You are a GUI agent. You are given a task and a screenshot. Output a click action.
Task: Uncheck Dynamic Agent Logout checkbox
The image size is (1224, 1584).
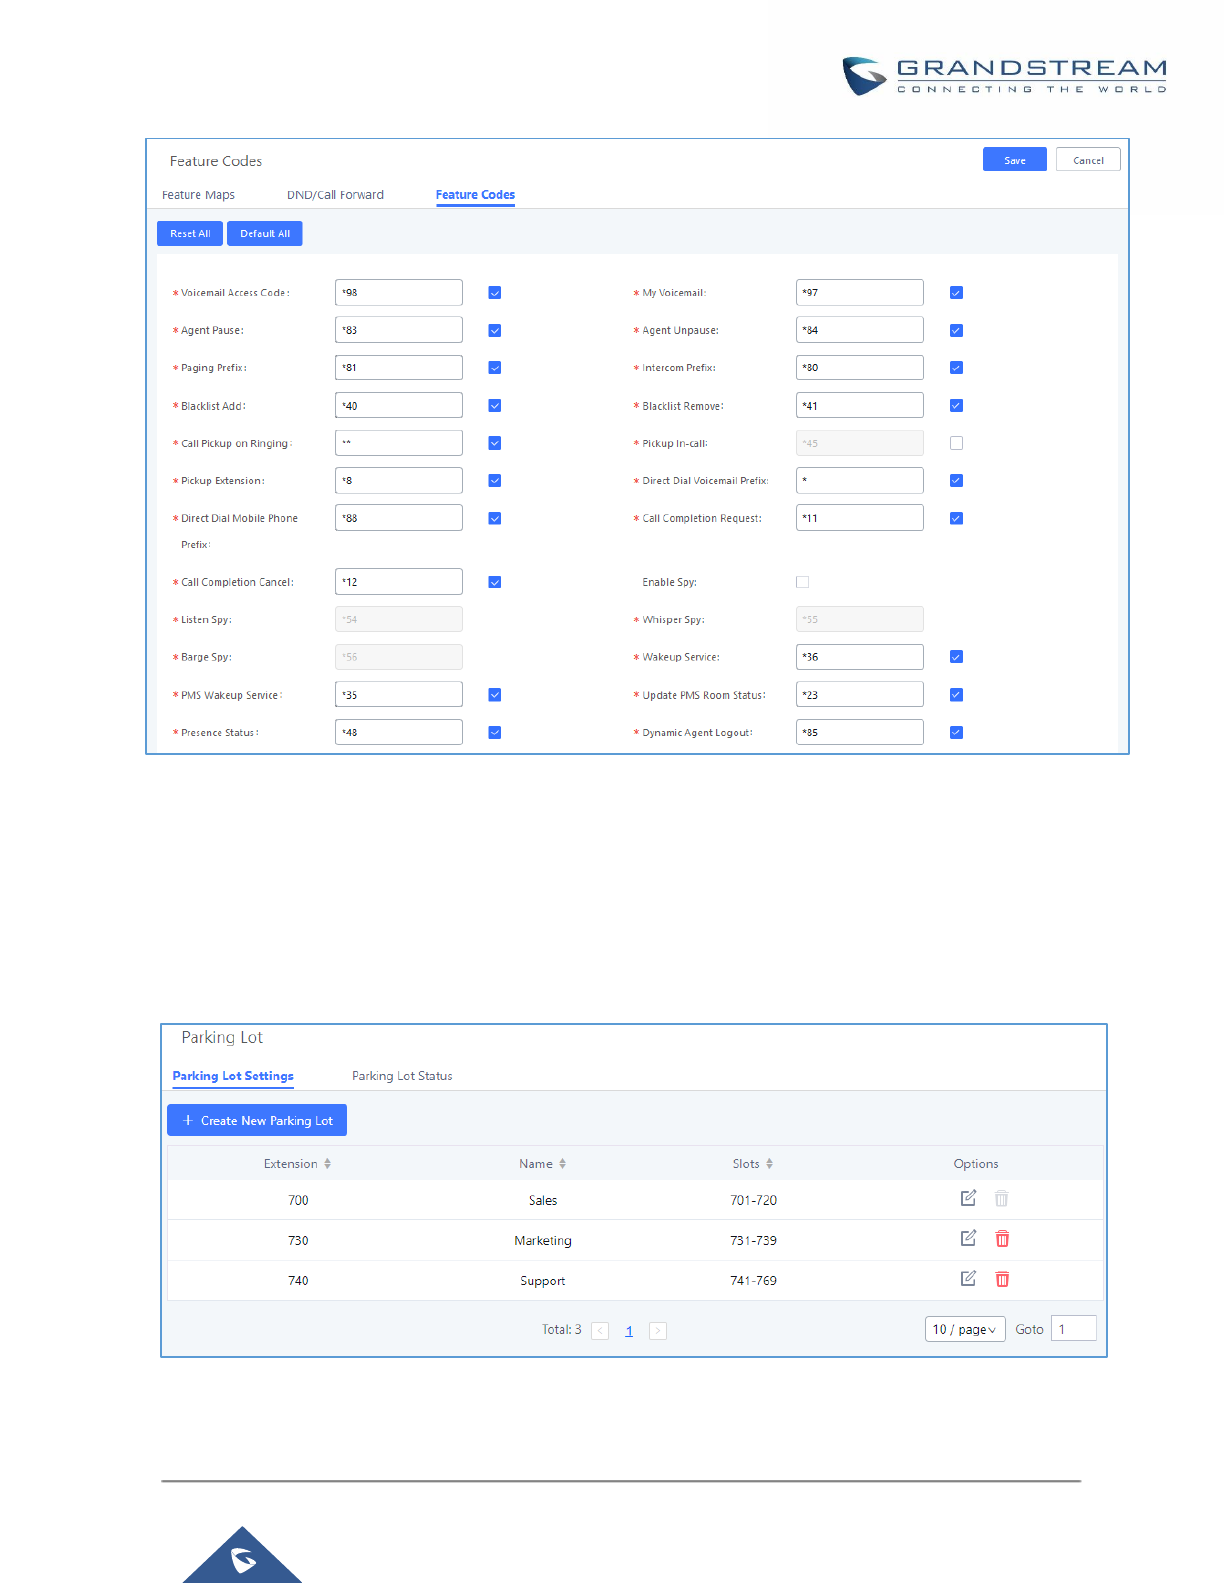956,733
